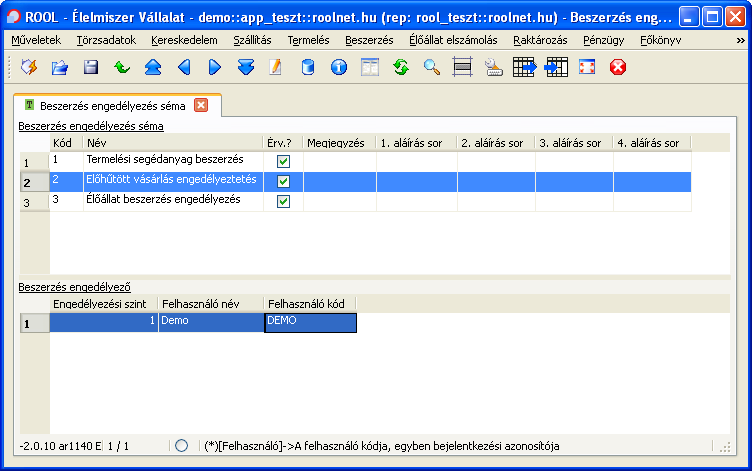Open the Pénzügy menu
Screen dimensions: 754x473
click(603, 40)
